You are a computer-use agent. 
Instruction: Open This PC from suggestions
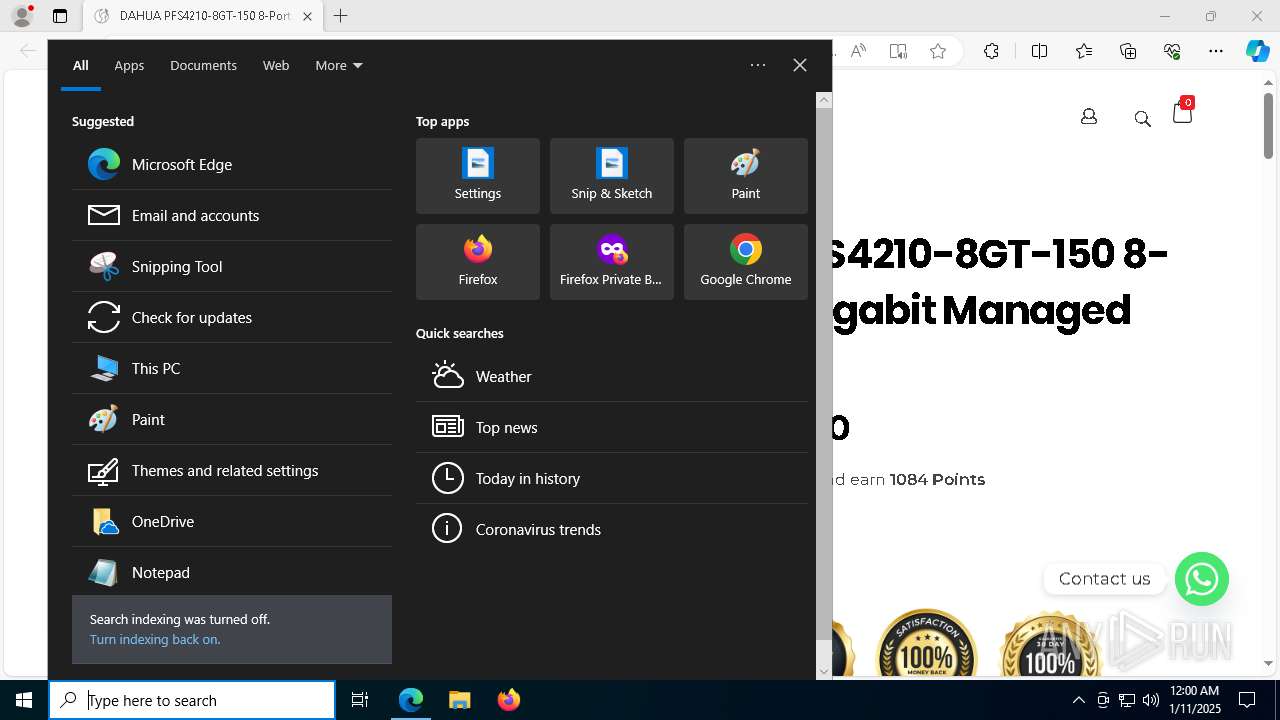pos(232,368)
